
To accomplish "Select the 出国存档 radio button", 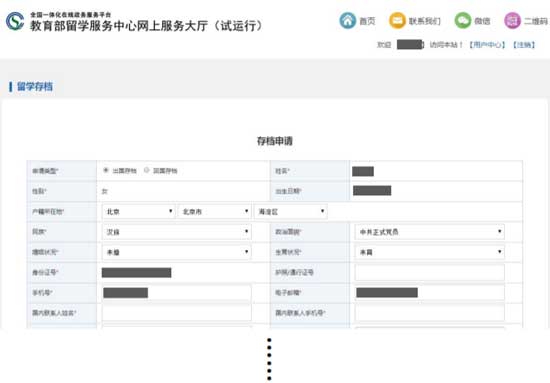I will coord(106,170).
